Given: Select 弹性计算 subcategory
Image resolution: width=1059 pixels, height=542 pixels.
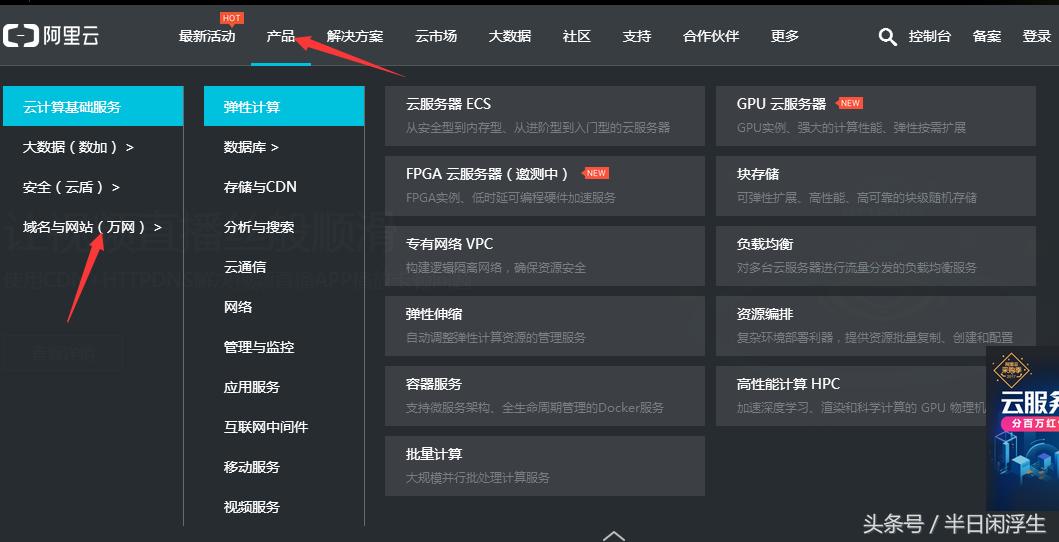Looking at the screenshot, I should click(284, 106).
